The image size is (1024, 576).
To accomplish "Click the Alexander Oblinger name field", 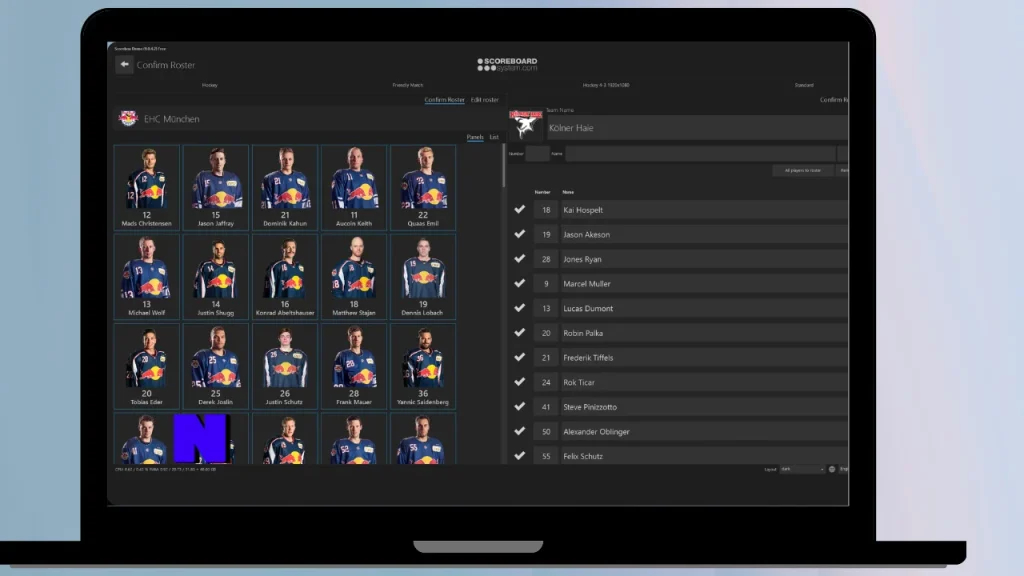I will [705, 432].
